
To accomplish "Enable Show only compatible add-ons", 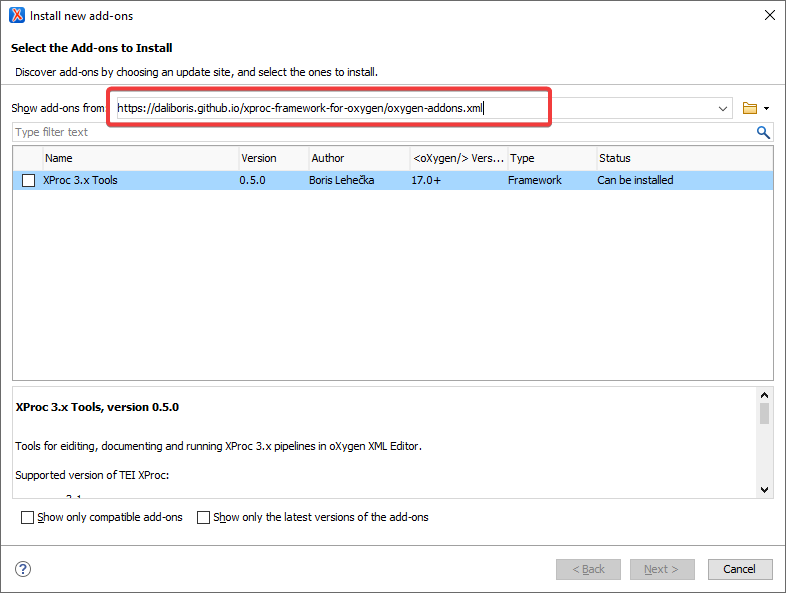I will pyautogui.click(x=27, y=517).
